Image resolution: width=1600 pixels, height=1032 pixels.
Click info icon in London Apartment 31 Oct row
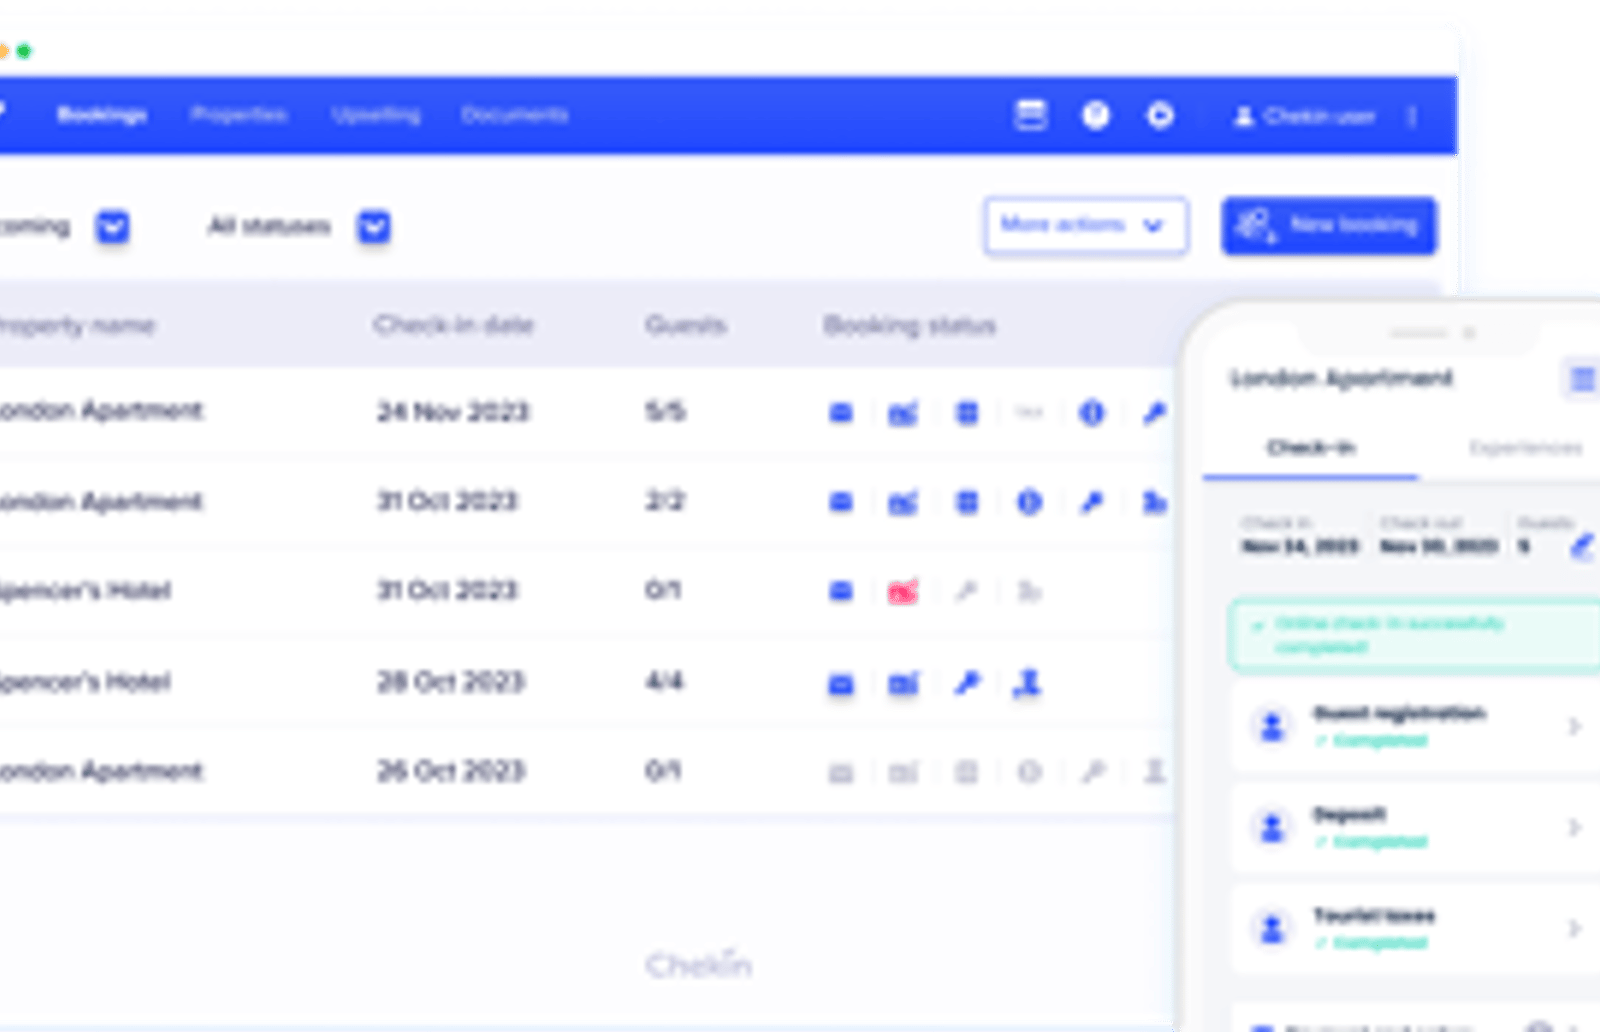(x=1029, y=502)
